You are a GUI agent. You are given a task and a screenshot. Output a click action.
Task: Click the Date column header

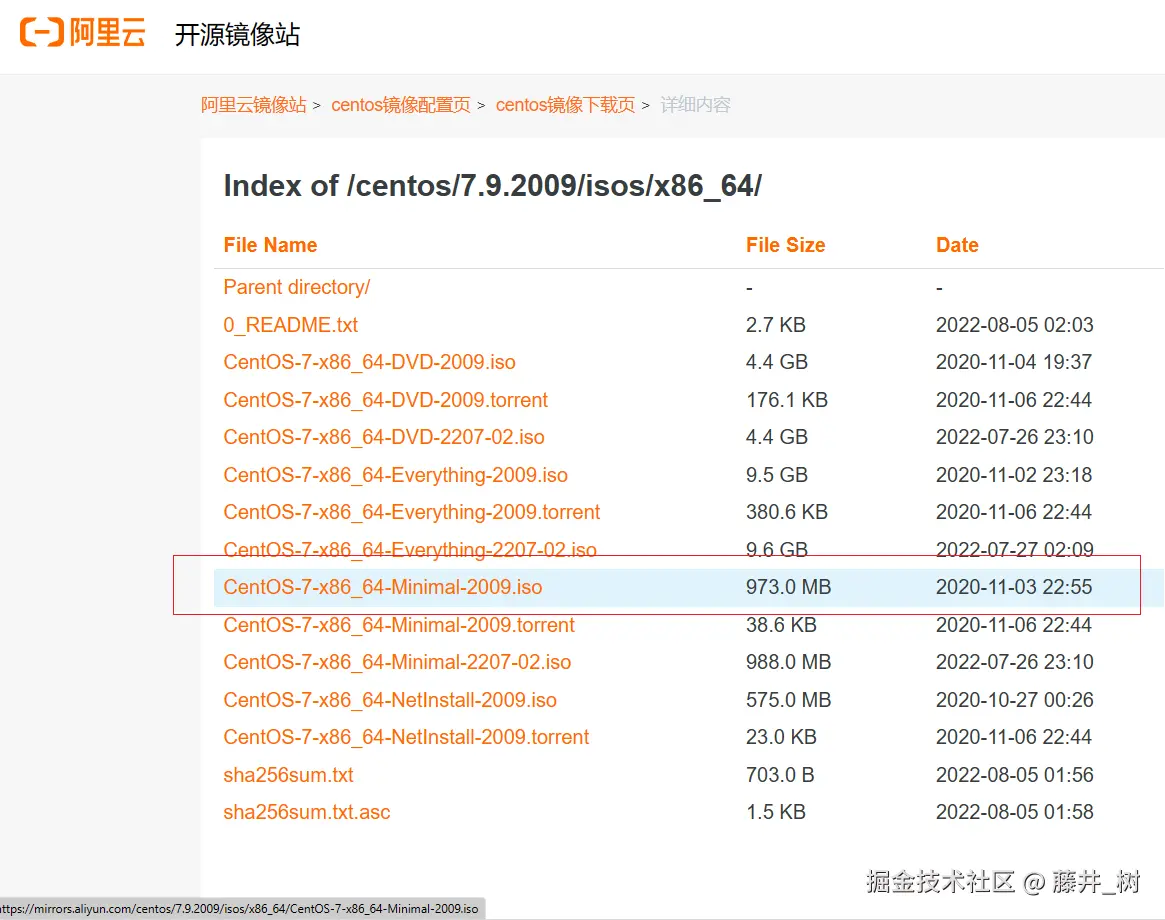coord(957,245)
